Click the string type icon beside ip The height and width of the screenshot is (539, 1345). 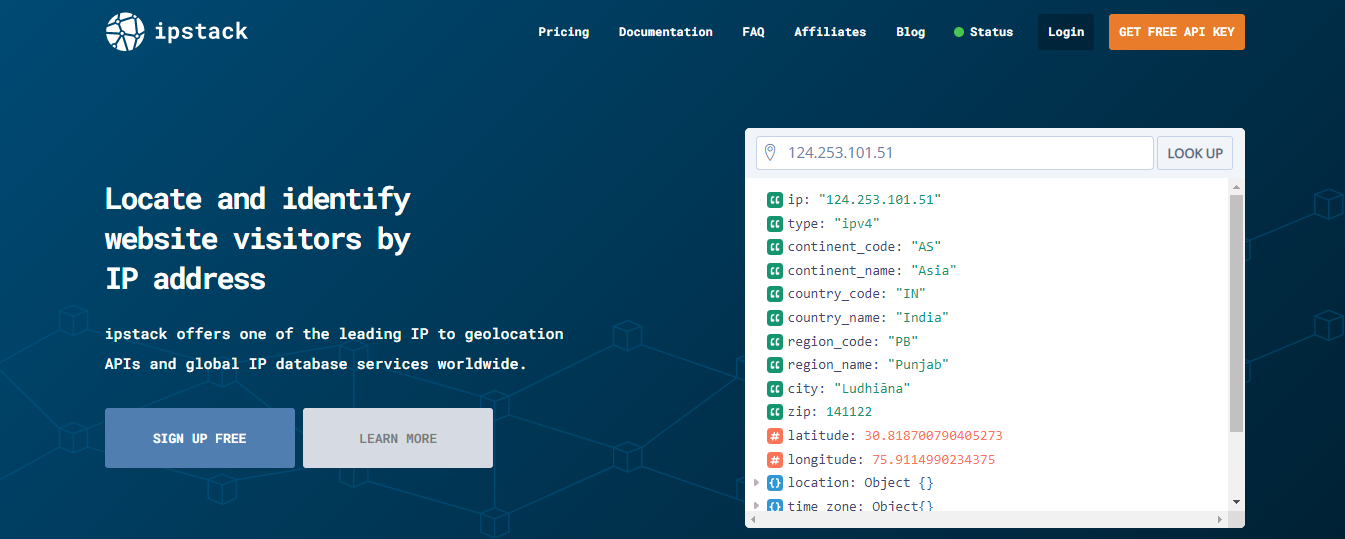pos(775,200)
